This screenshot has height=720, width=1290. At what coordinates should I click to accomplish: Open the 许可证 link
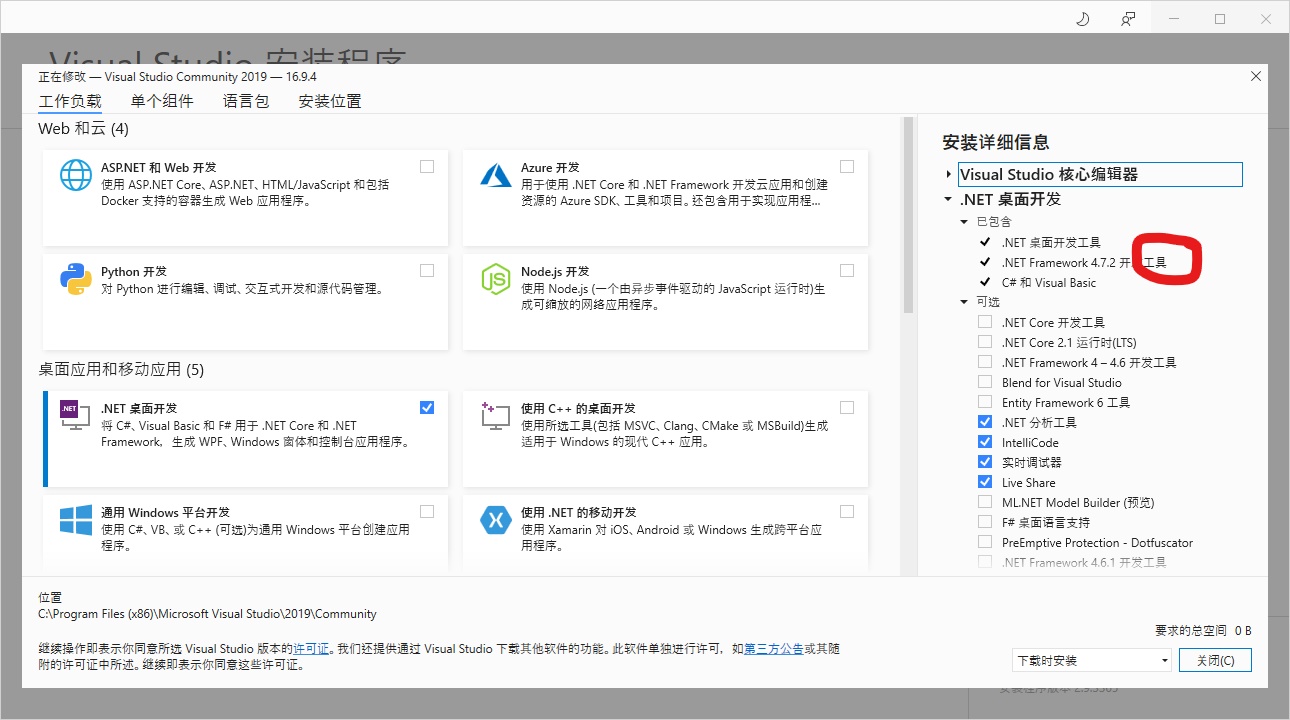(x=311, y=649)
